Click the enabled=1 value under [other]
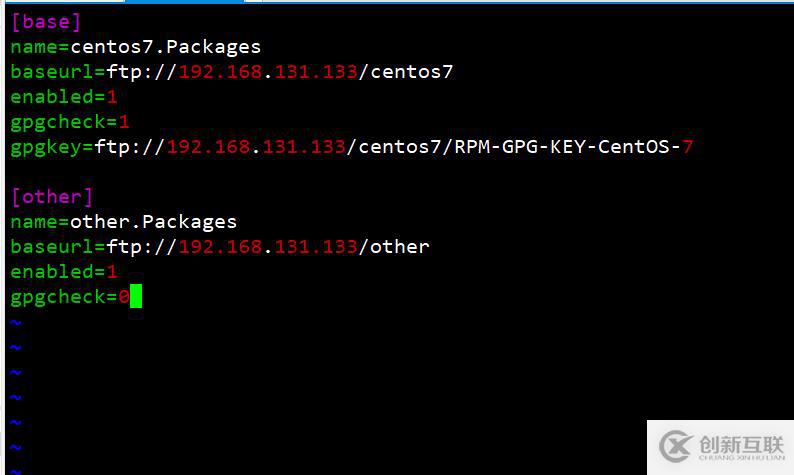The image size is (794, 475). click(x=112, y=271)
